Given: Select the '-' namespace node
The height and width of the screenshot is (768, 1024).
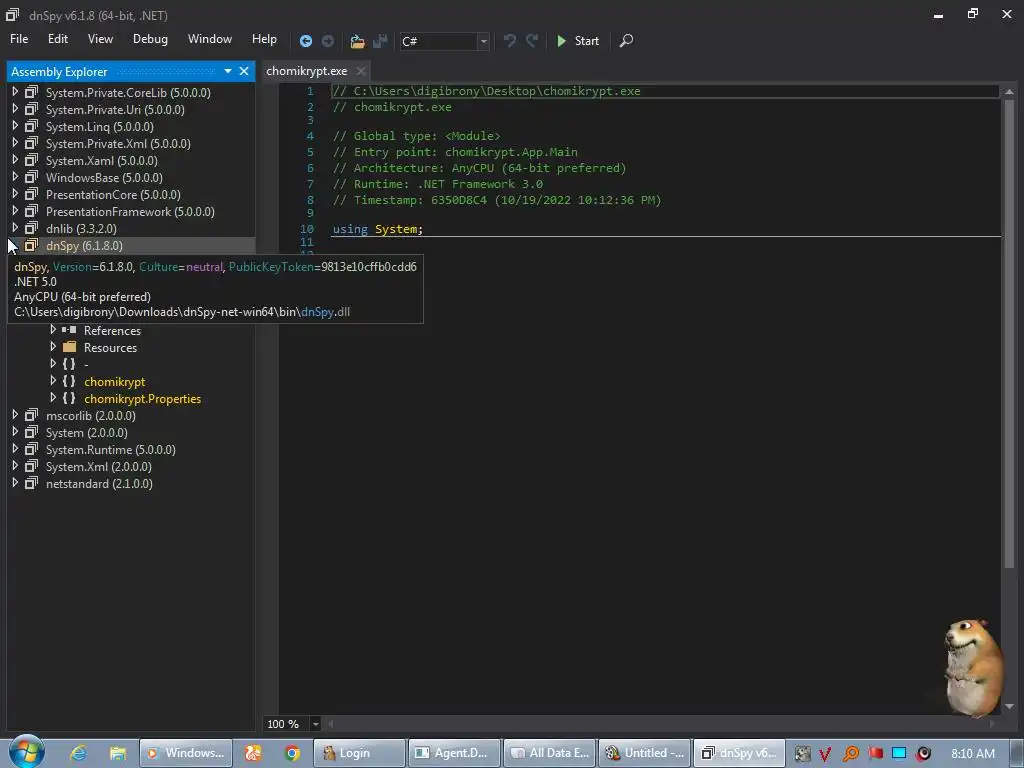Looking at the screenshot, I should (x=86, y=364).
